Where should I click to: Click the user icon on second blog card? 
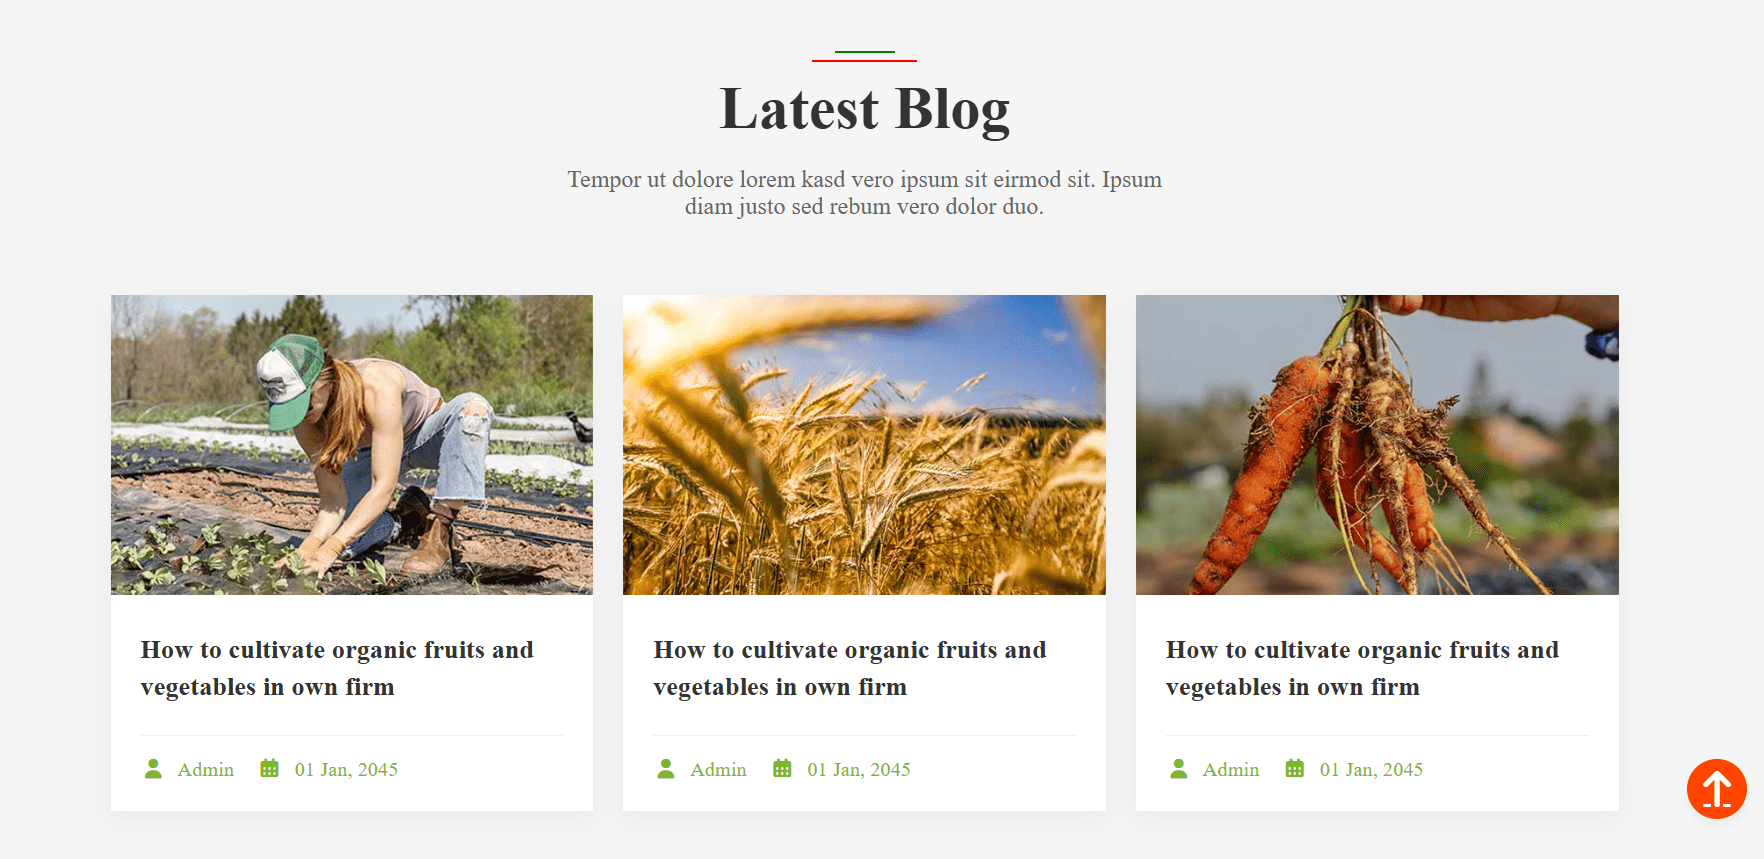point(666,769)
